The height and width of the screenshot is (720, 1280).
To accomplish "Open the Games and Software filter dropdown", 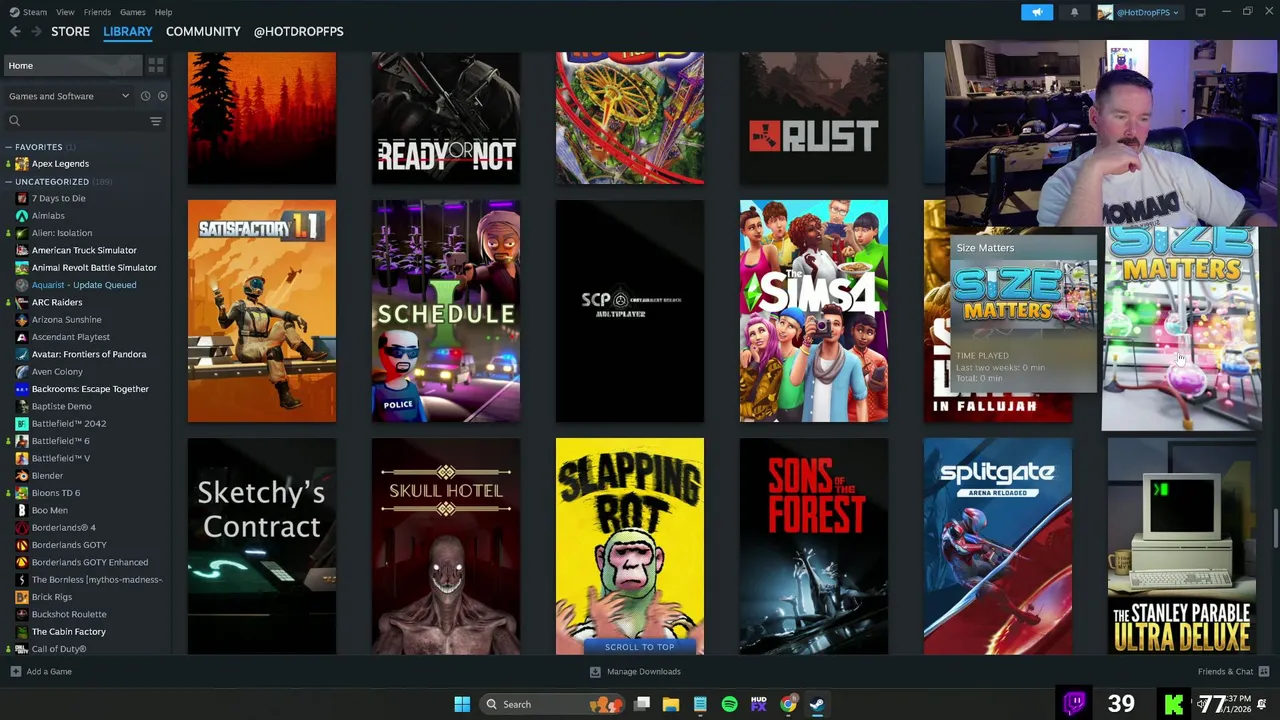I will (69, 96).
